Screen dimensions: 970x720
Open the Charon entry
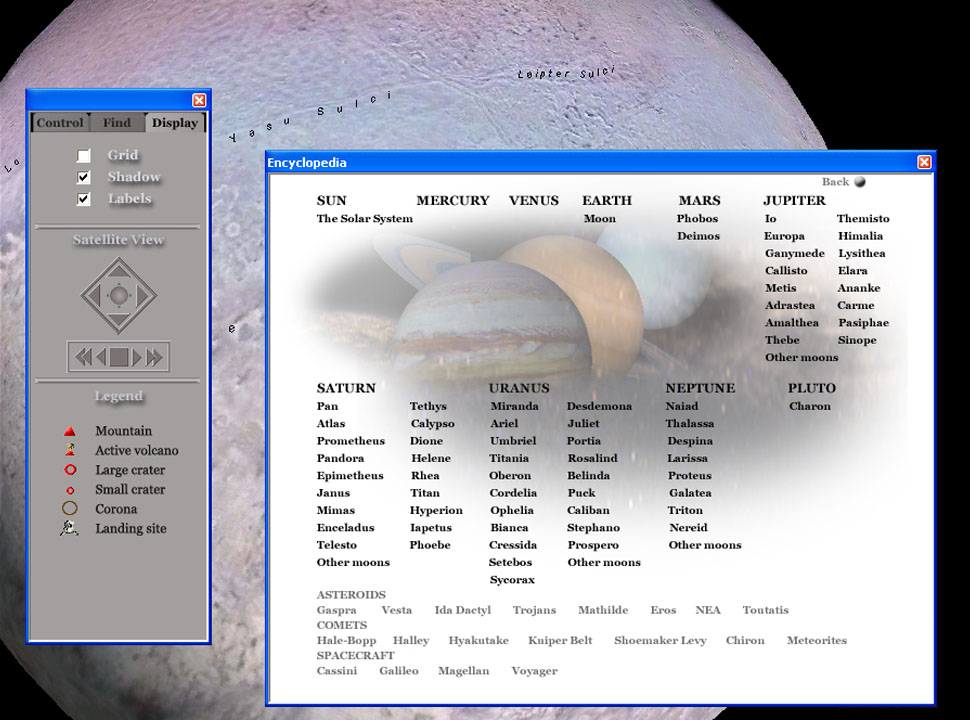pyautogui.click(x=810, y=406)
